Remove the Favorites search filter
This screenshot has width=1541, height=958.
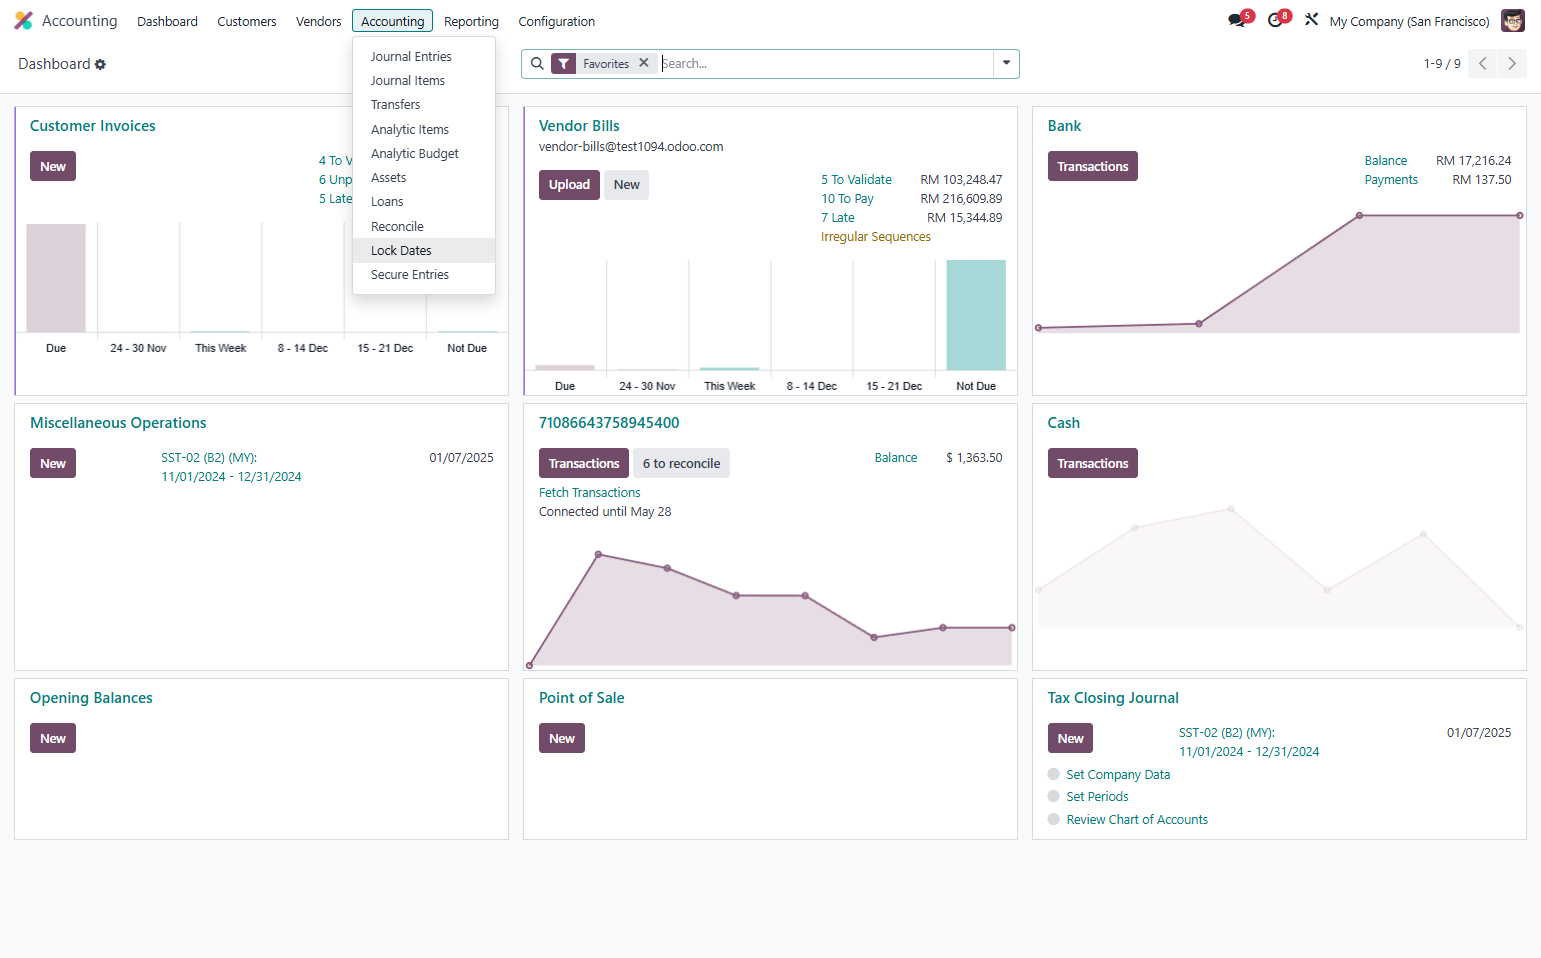[644, 63]
